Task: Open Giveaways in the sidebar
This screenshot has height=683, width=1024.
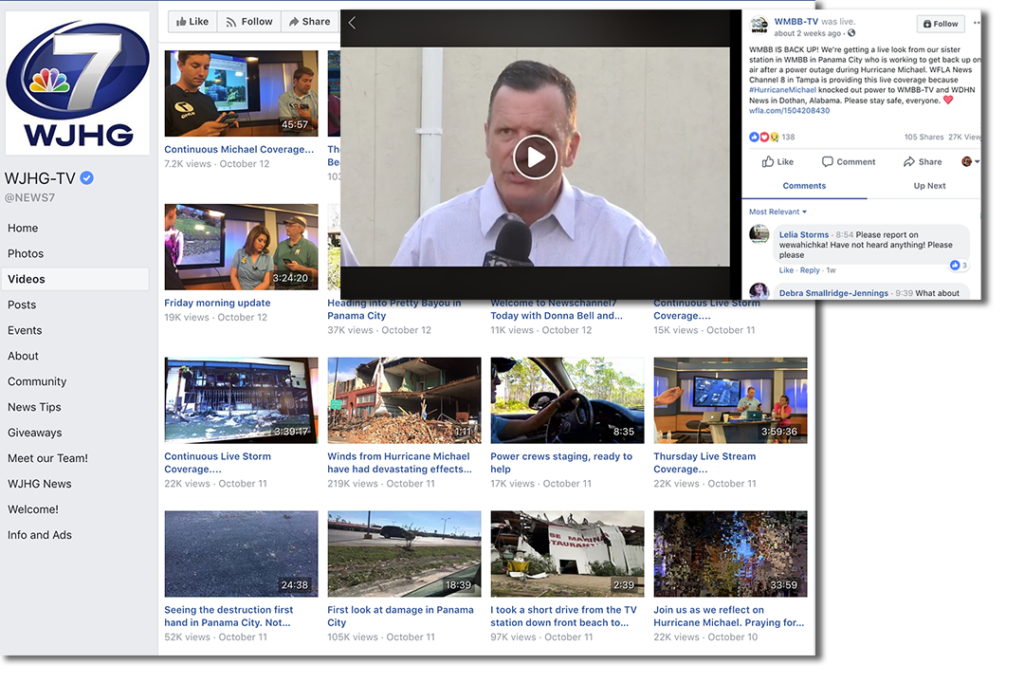Action: click(x=35, y=432)
